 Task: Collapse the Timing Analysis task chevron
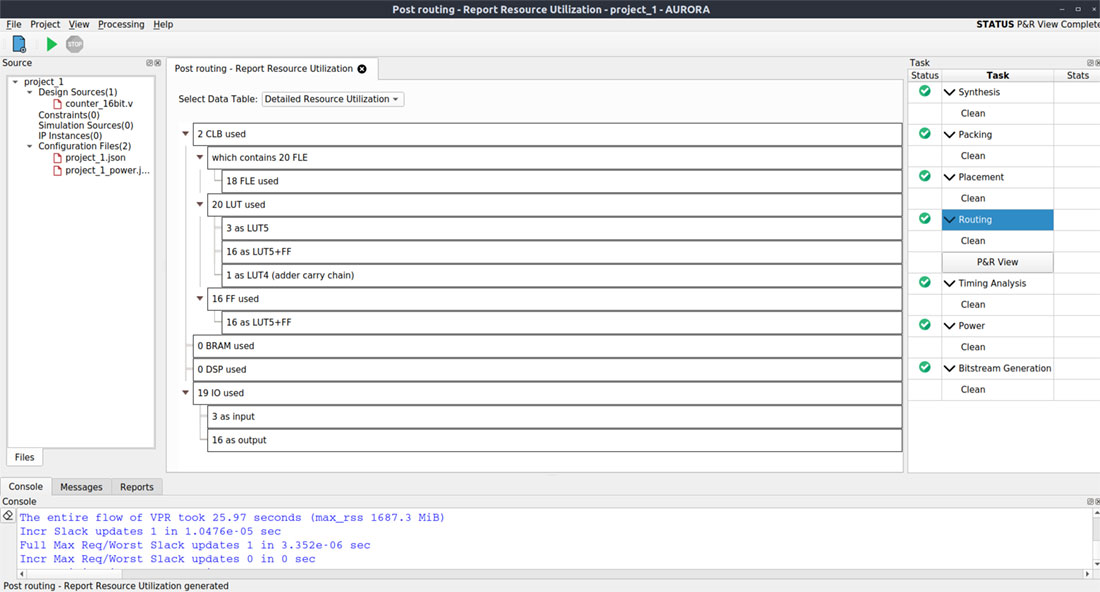(950, 283)
